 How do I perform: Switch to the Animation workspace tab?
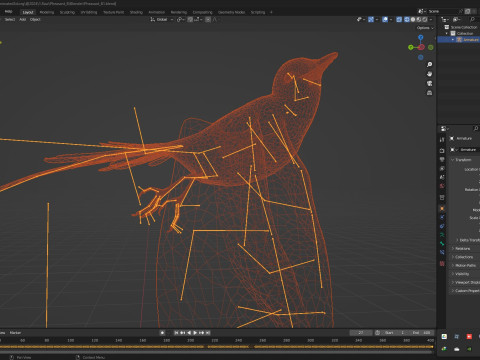click(156, 12)
